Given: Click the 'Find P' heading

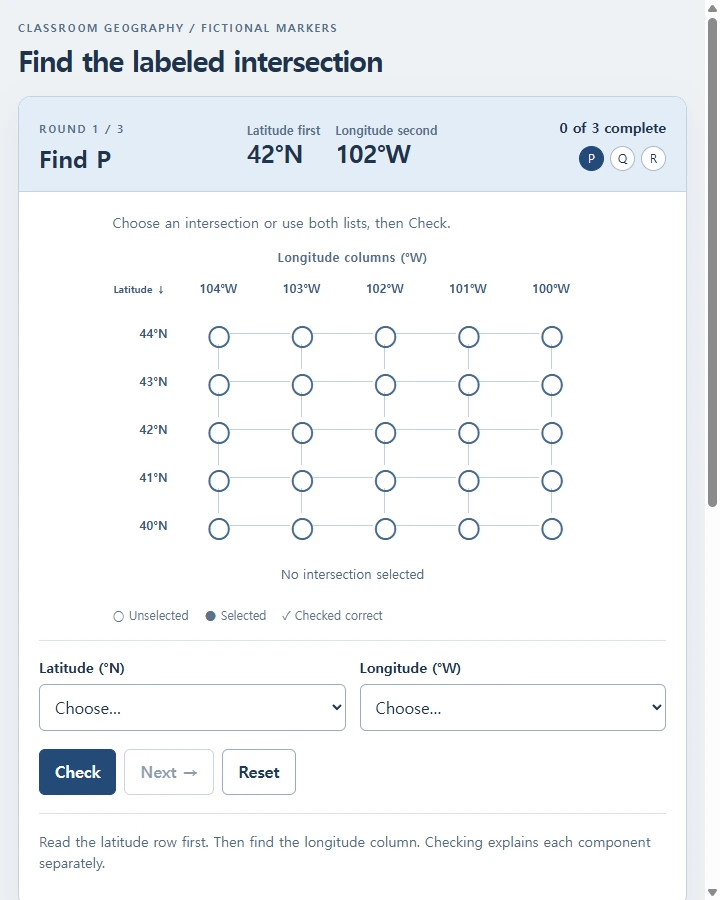Looking at the screenshot, I should pos(75,160).
